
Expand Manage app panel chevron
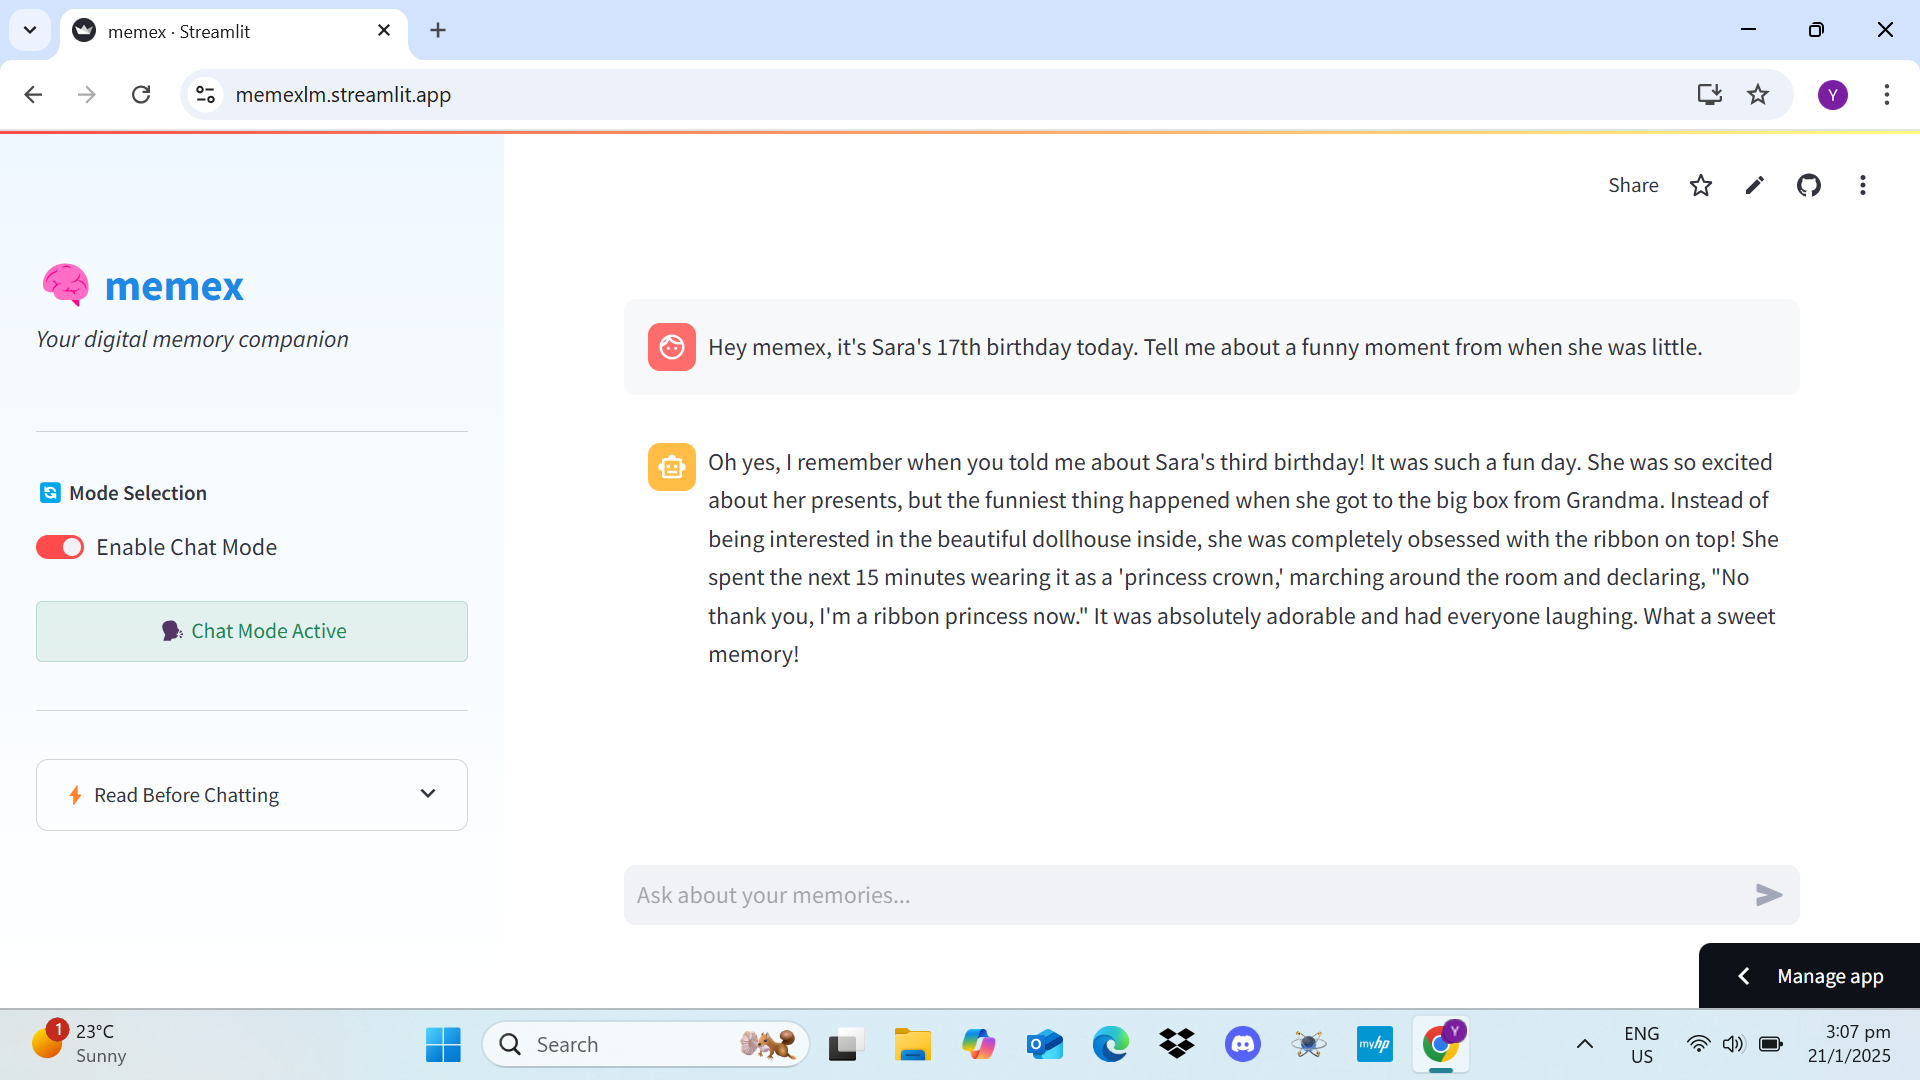pos(1743,976)
